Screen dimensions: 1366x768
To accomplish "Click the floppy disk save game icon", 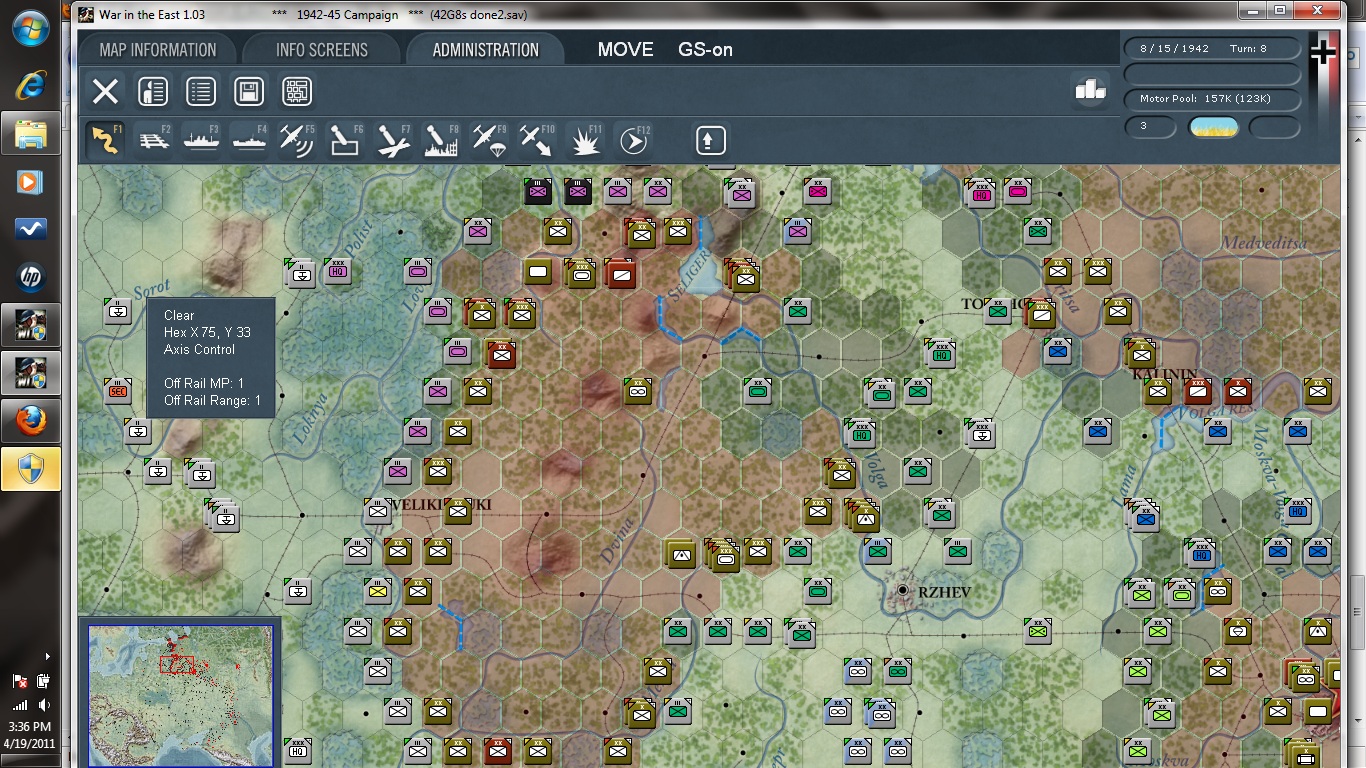I will pos(249,92).
